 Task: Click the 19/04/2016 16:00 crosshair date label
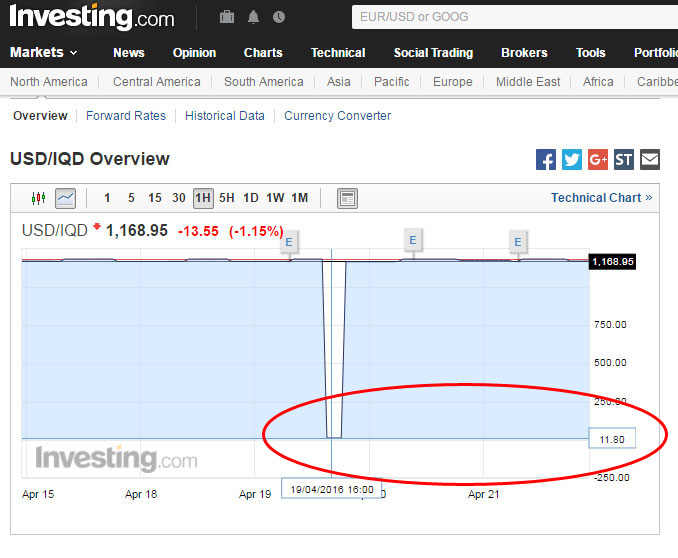332,489
